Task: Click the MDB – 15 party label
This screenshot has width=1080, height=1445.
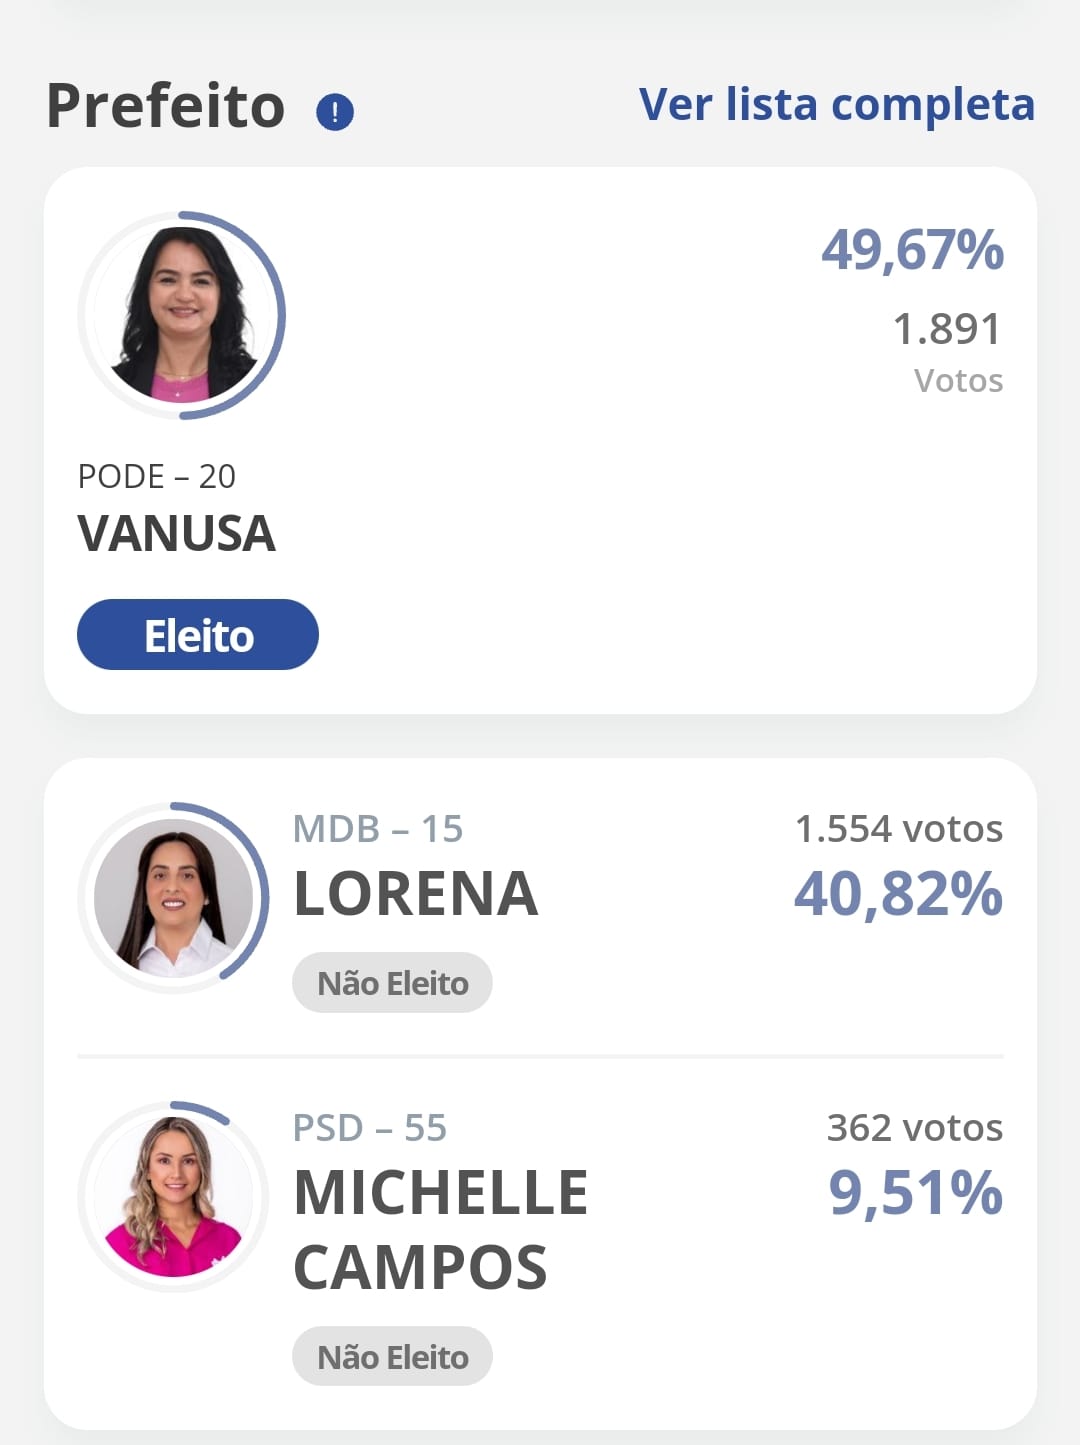Action: [x=378, y=829]
